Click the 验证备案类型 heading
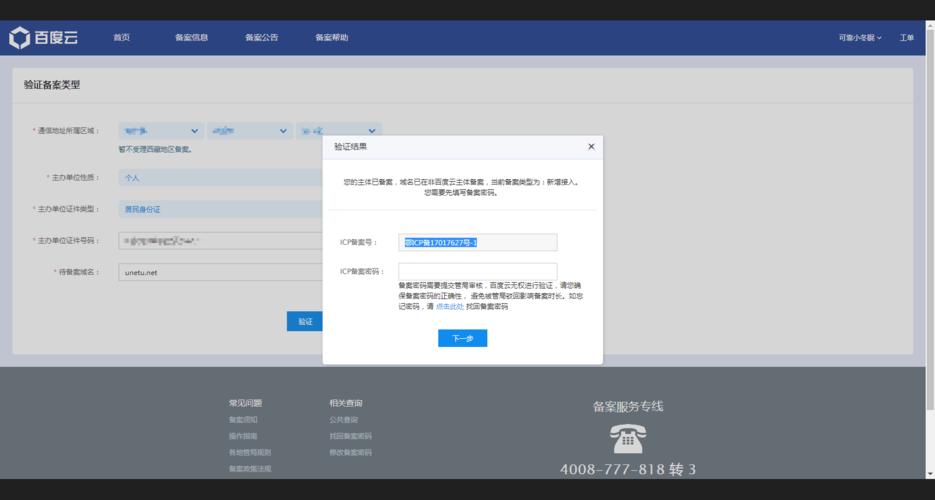 coord(52,85)
